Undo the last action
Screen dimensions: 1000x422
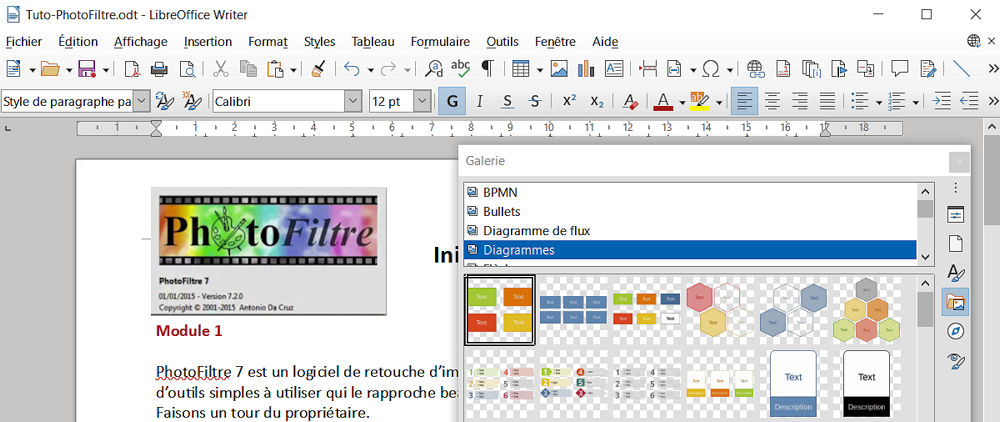click(x=351, y=68)
